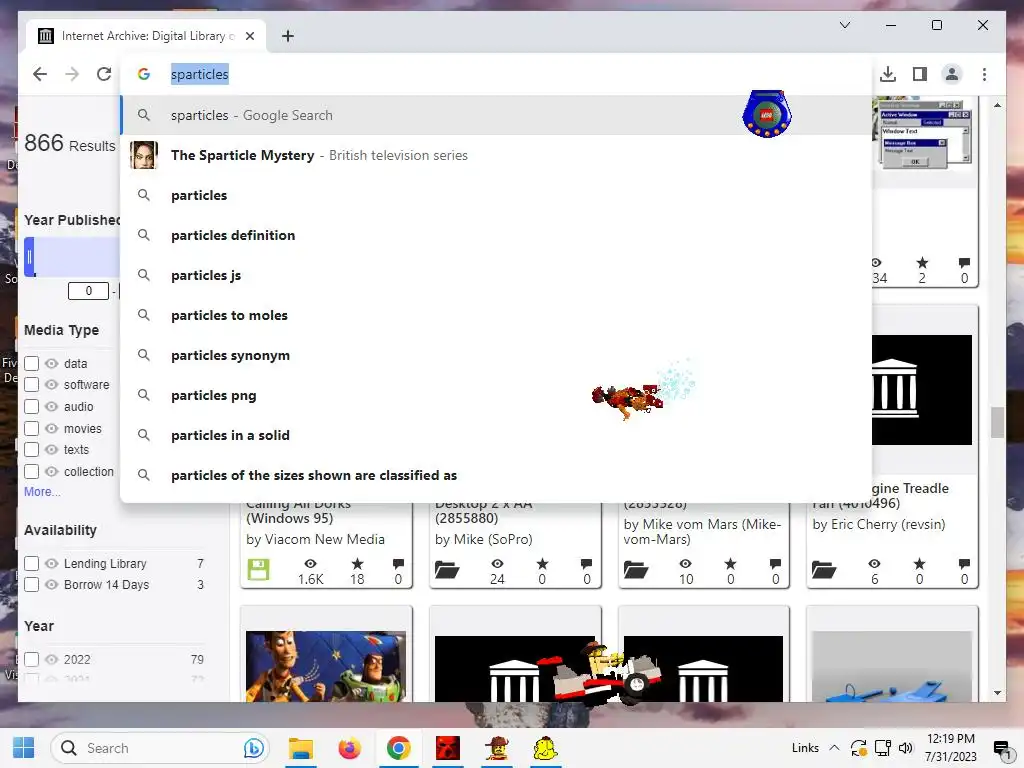Check the Borrow 14 Days box

coord(31,584)
